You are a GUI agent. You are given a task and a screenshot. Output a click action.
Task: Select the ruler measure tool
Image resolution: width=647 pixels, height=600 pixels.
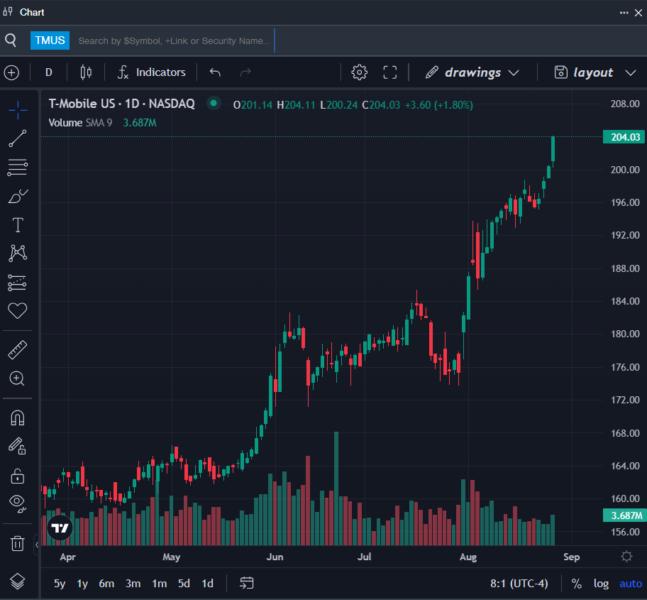[x=17, y=350]
